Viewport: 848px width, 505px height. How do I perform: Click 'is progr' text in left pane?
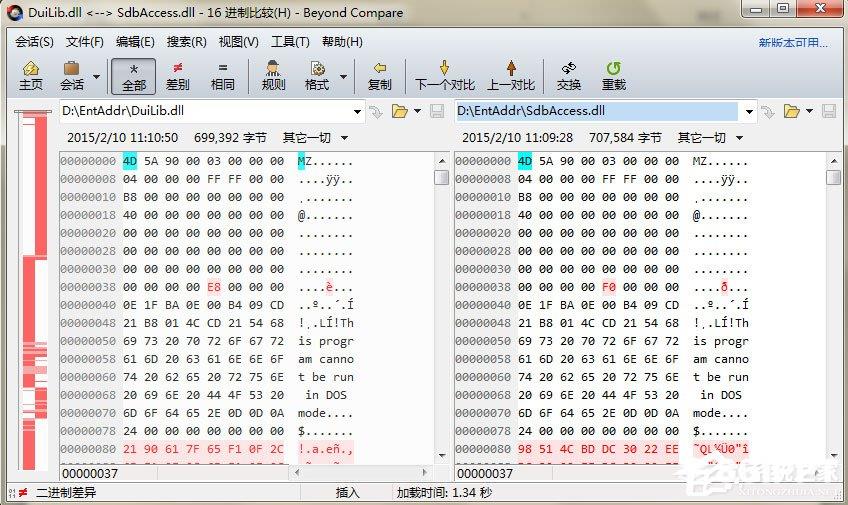click(x=326, y=341)
